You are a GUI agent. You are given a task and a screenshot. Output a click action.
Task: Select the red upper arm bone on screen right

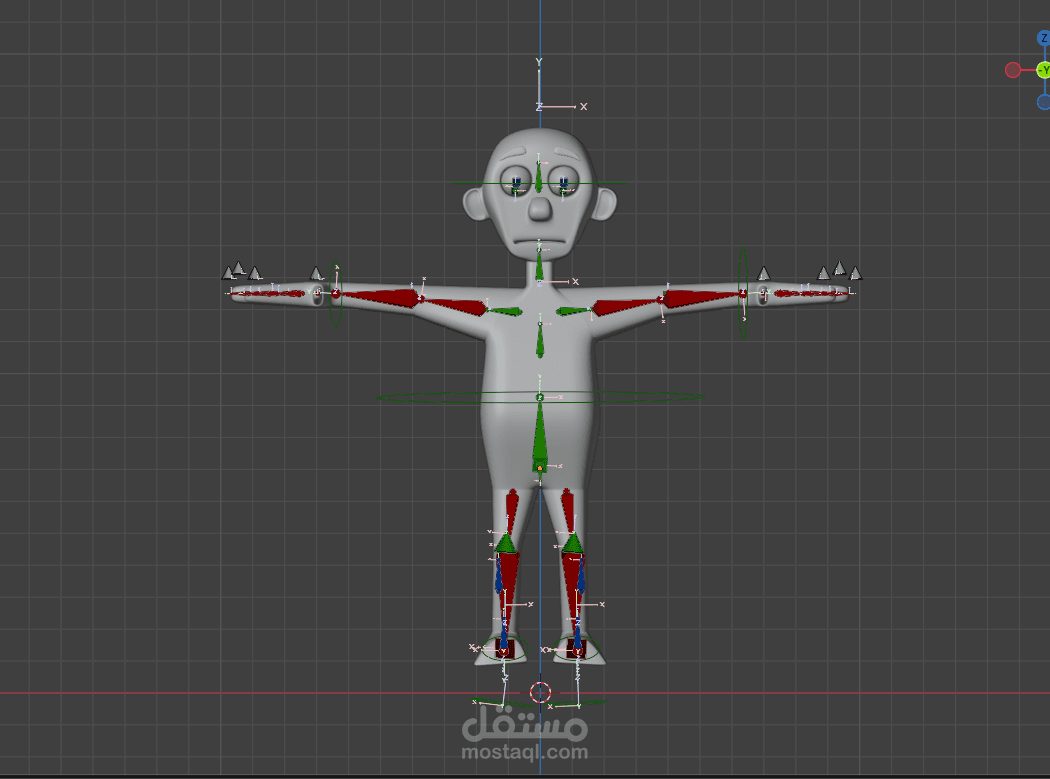click(x=625, y=307)
